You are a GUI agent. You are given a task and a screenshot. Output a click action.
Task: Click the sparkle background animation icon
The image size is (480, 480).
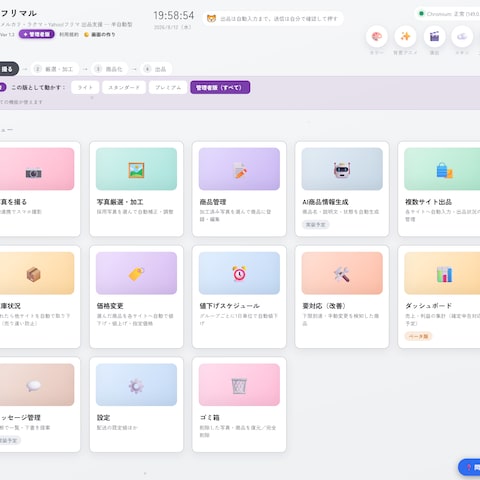click(405, 36)
